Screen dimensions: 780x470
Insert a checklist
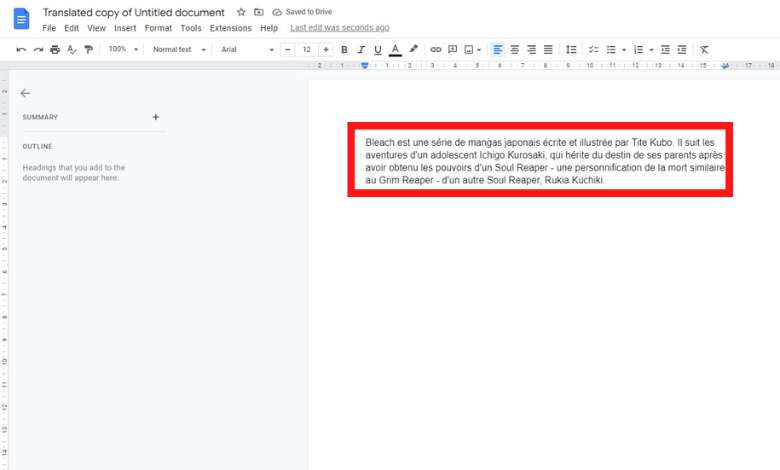(593, 50)
